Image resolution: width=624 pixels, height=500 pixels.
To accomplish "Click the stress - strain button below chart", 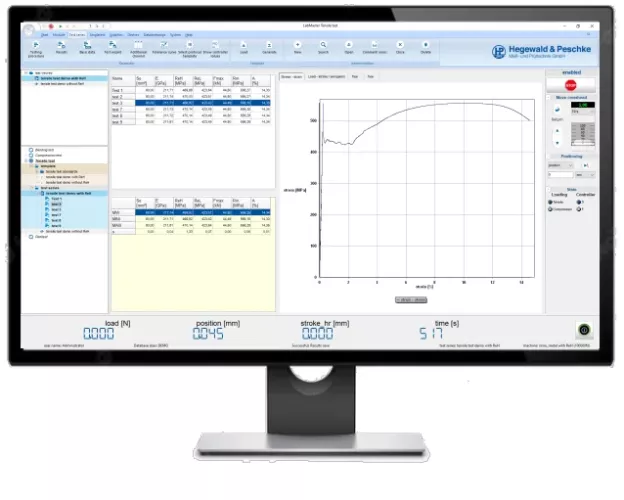I will click(x=411, y=298).
